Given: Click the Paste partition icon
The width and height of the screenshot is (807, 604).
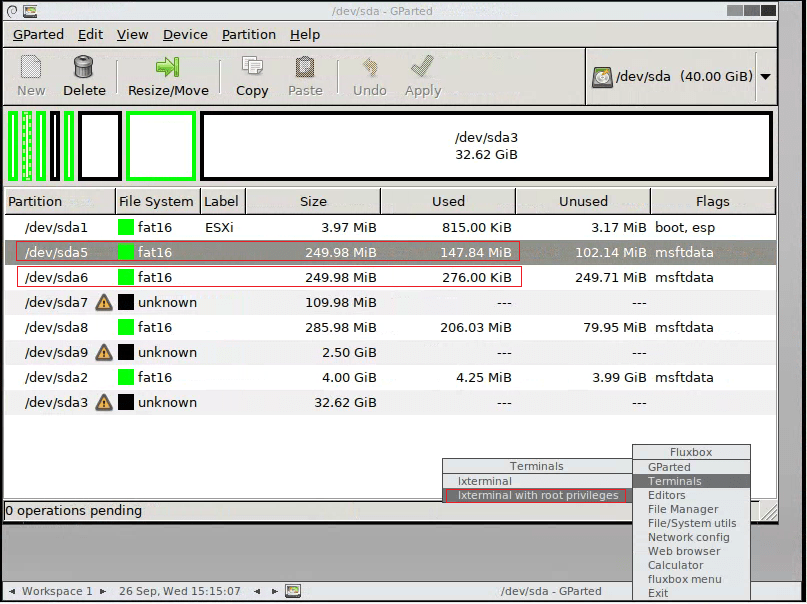Looking at the screenshot, I should 305,75.
